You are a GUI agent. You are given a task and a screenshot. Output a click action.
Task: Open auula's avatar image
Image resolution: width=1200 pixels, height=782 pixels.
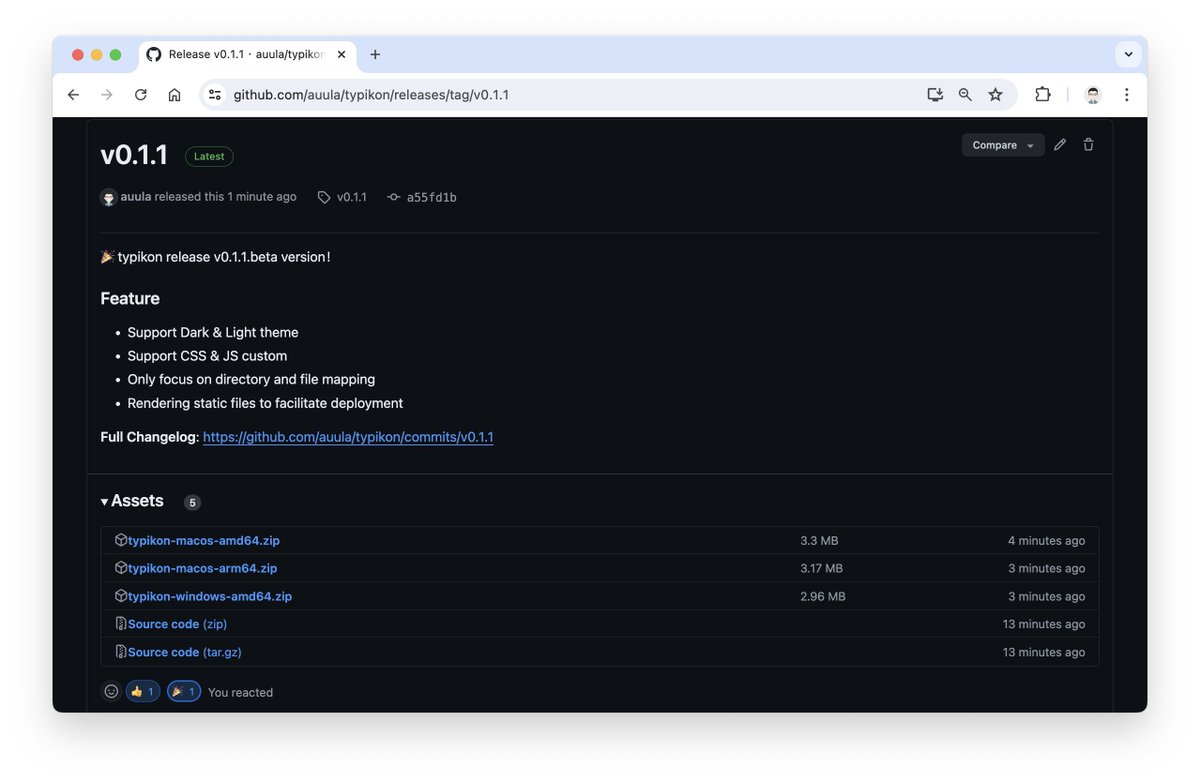(x=109, y=198)
